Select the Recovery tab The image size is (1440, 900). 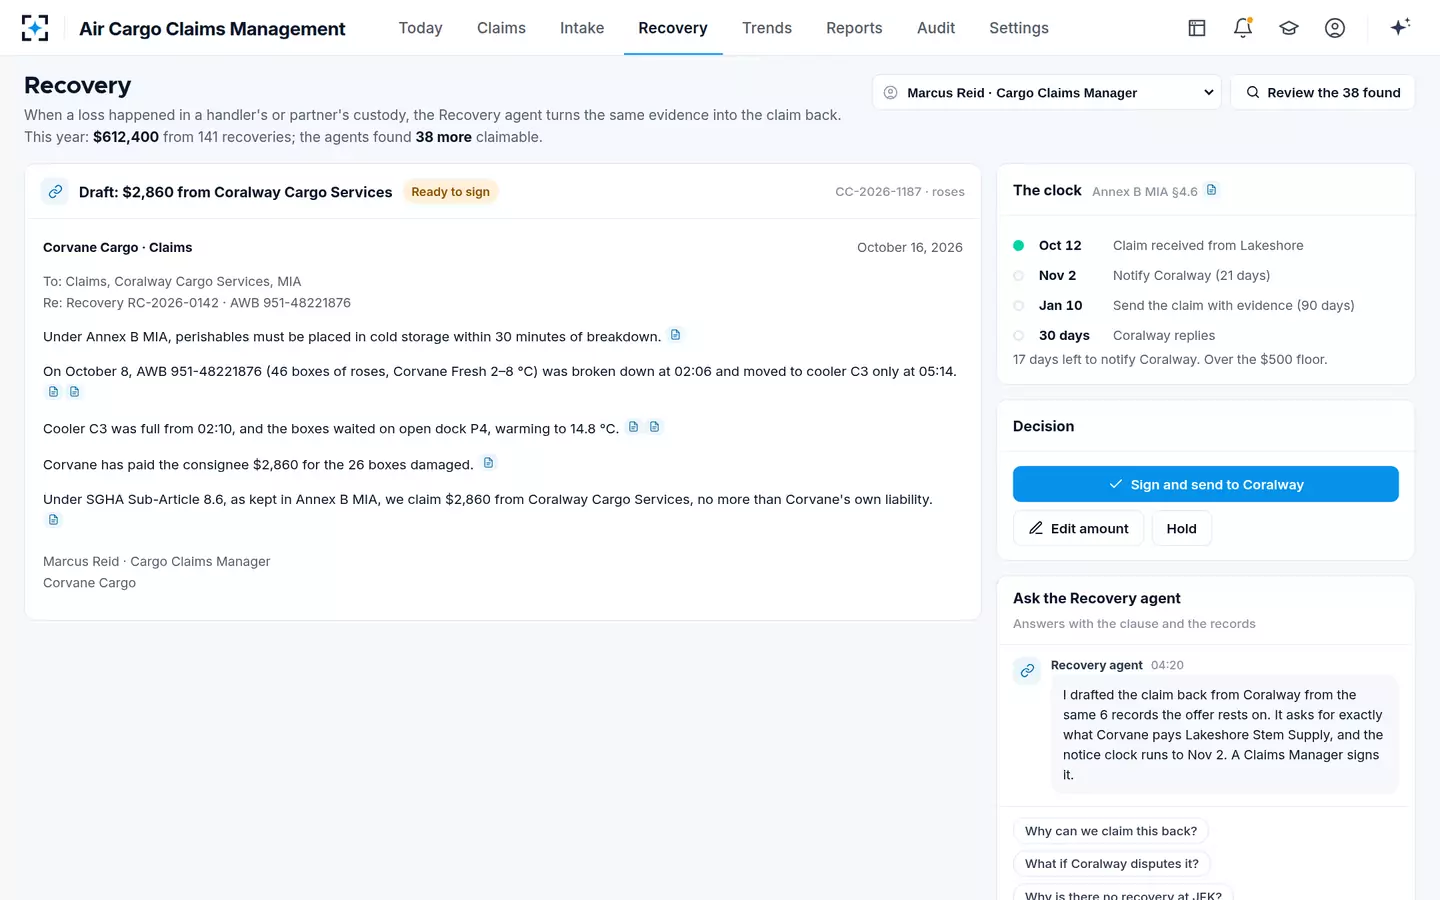click(673, 28)
